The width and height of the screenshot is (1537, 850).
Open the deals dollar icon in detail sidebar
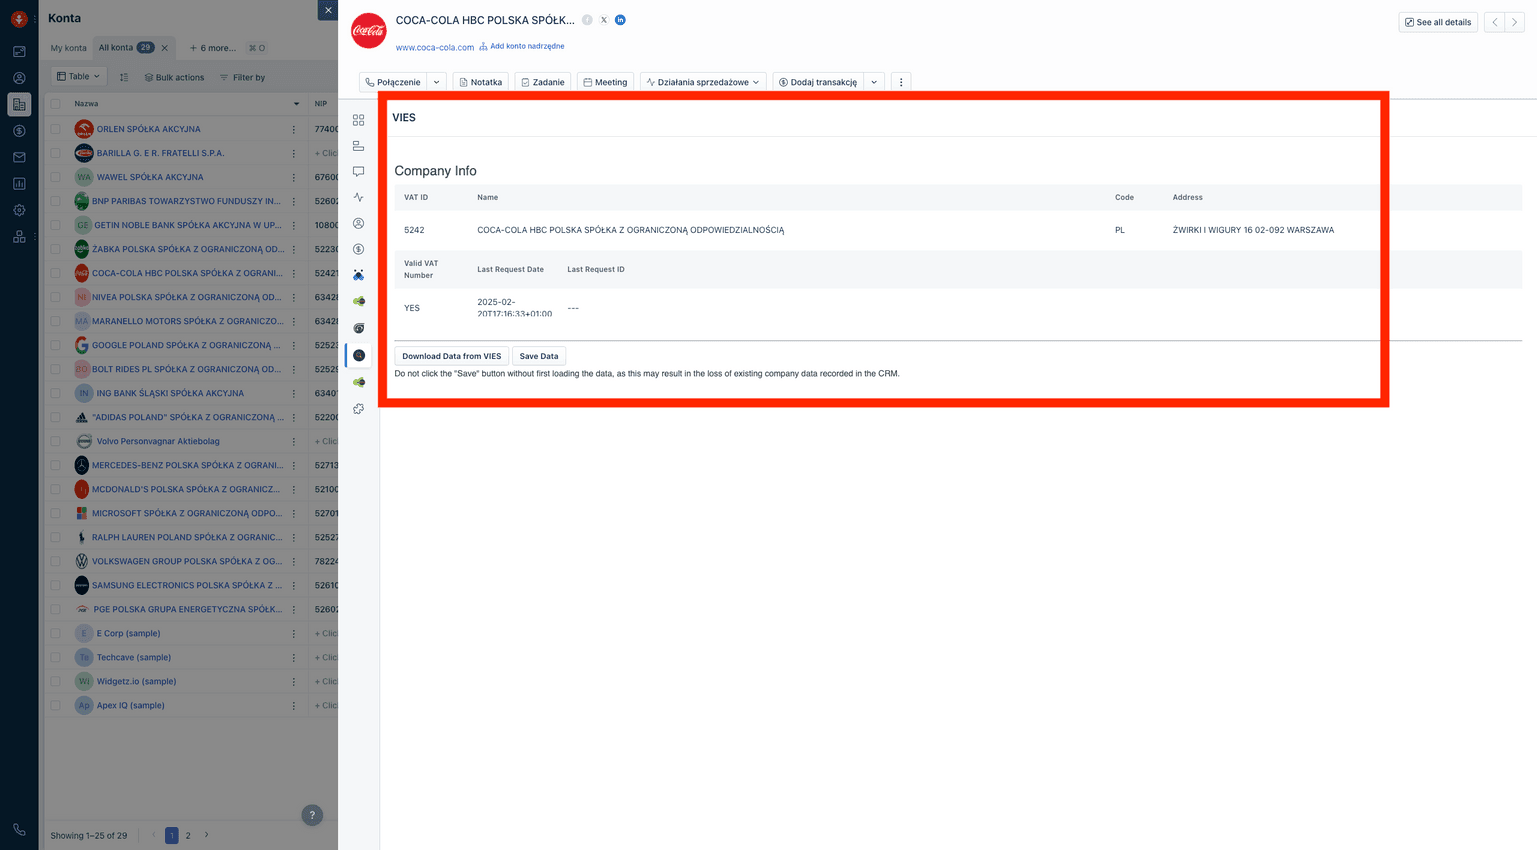point(358,249)
